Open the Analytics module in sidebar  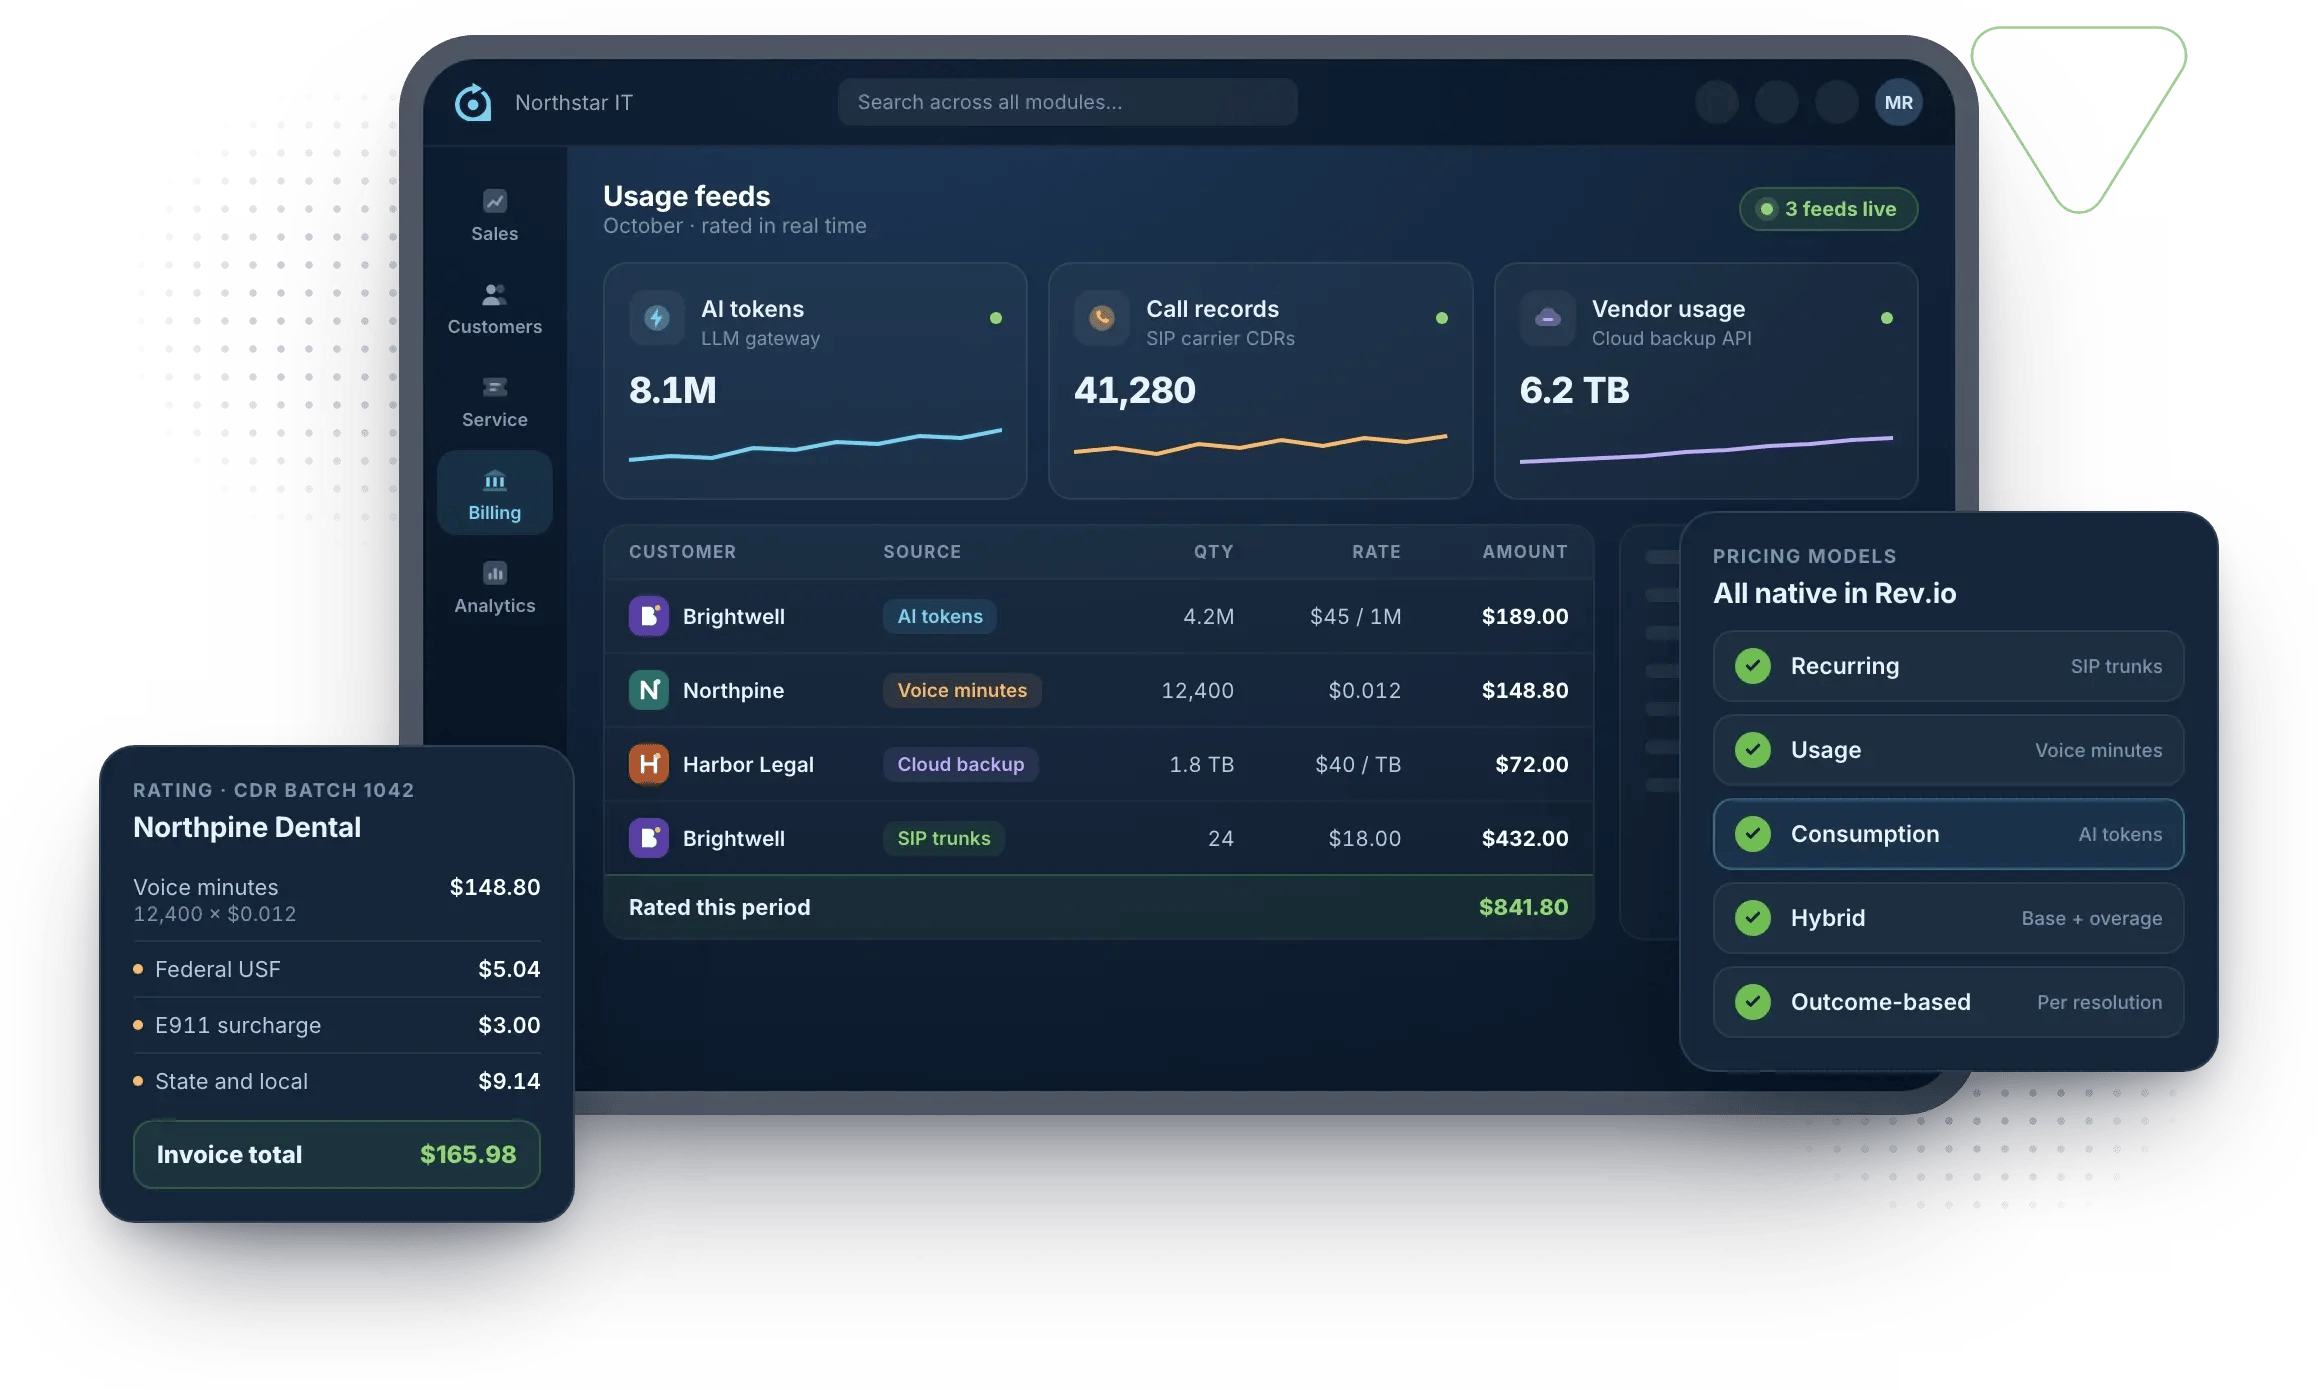[494, 588]
